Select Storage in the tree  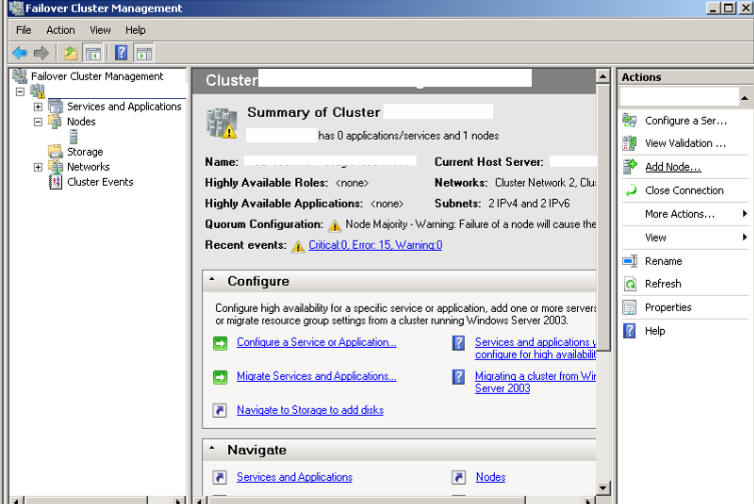click(x=85, y=152)
